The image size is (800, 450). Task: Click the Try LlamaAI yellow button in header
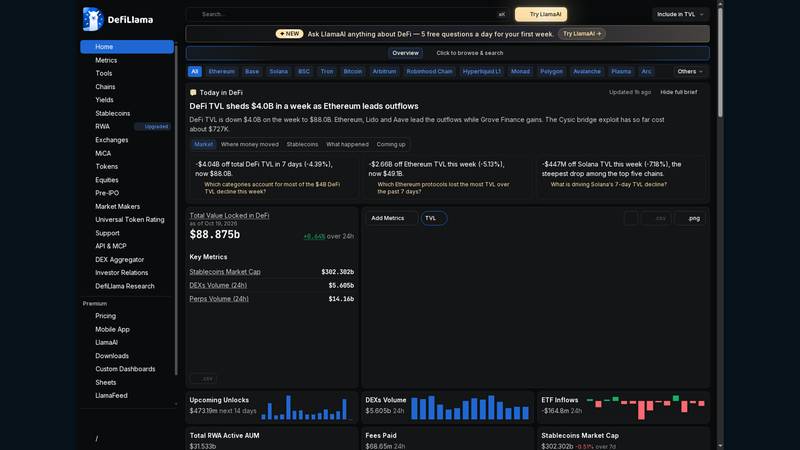tap(541, 14)
